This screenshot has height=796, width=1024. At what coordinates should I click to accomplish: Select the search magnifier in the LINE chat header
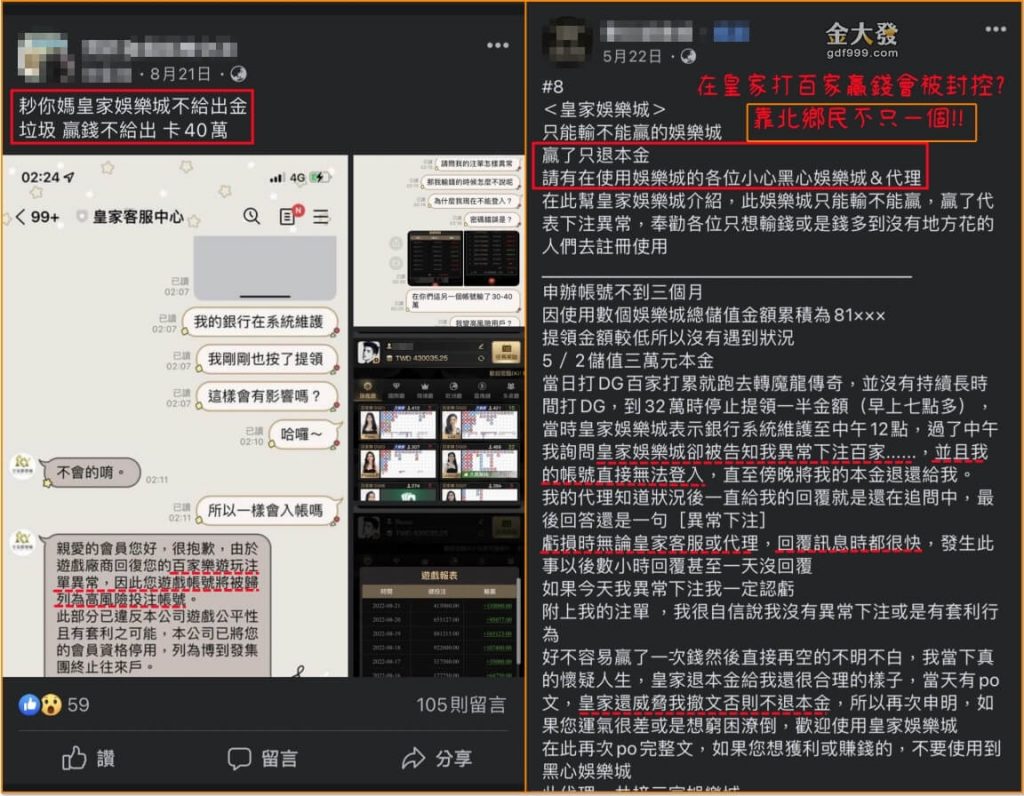(x=250, y=216)
